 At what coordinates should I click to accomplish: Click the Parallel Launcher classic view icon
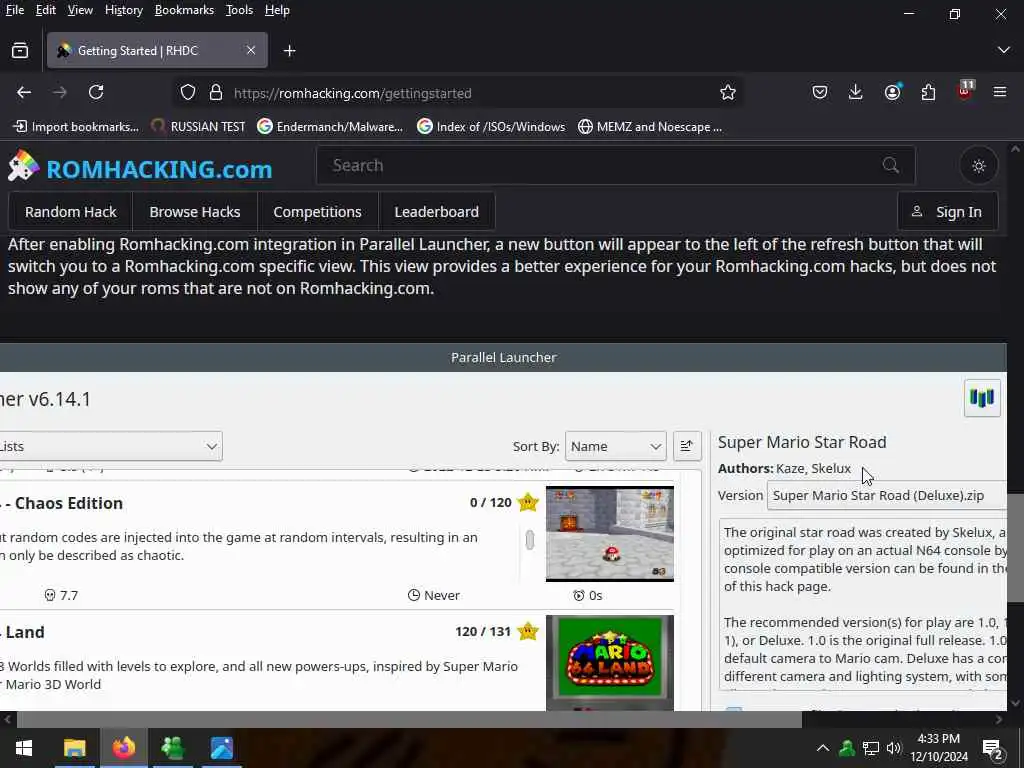982,398
